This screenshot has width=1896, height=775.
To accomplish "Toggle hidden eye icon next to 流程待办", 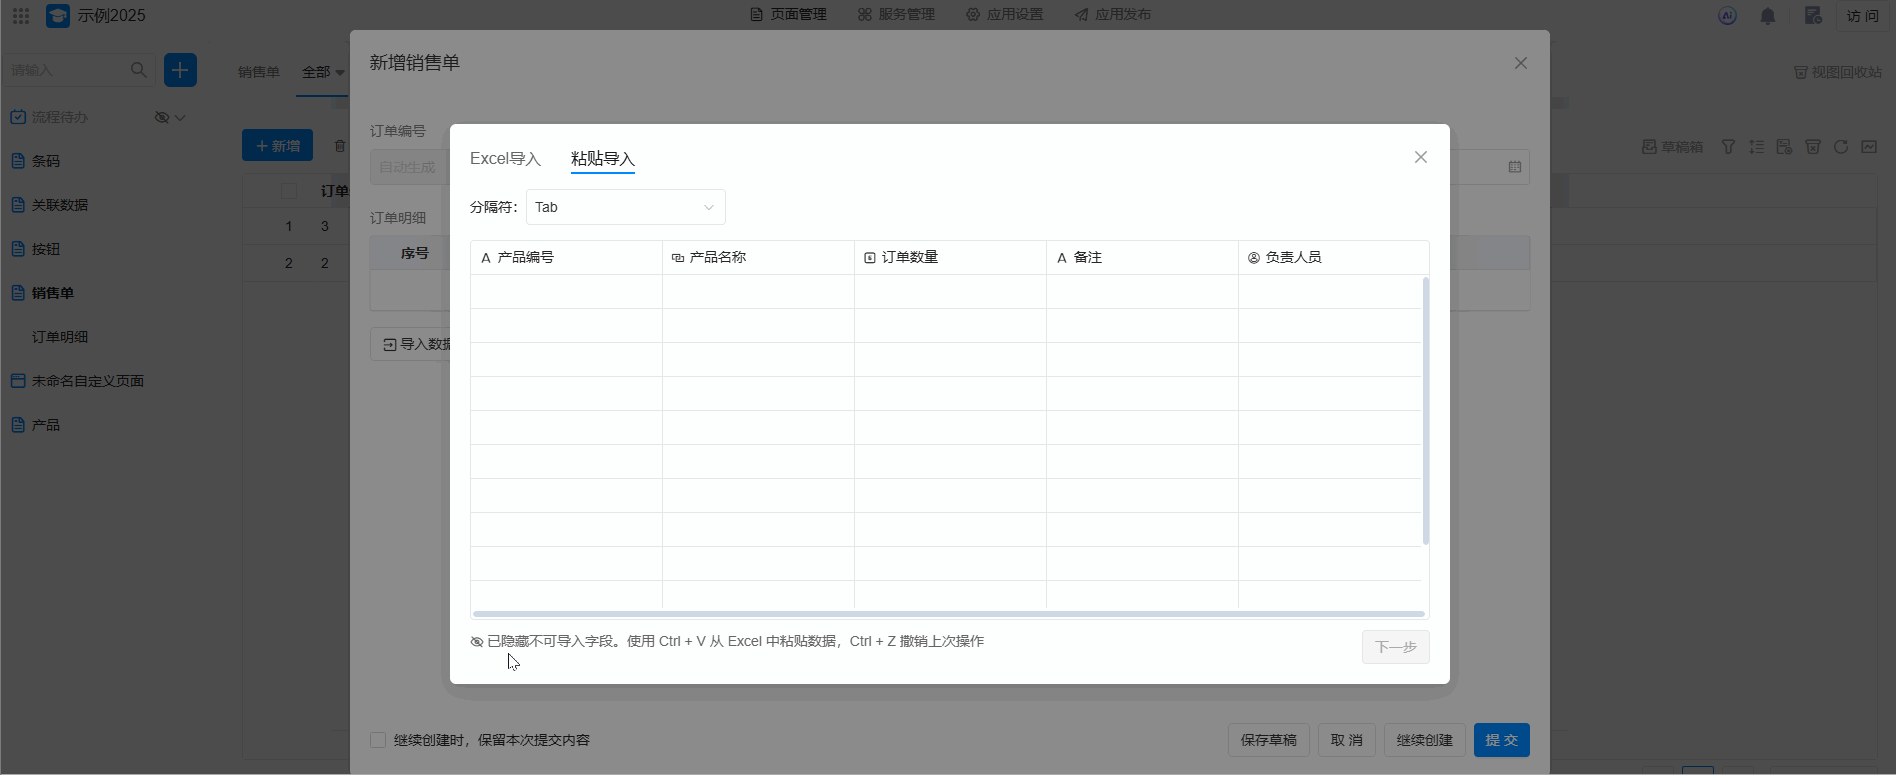I will click(161, 118).
